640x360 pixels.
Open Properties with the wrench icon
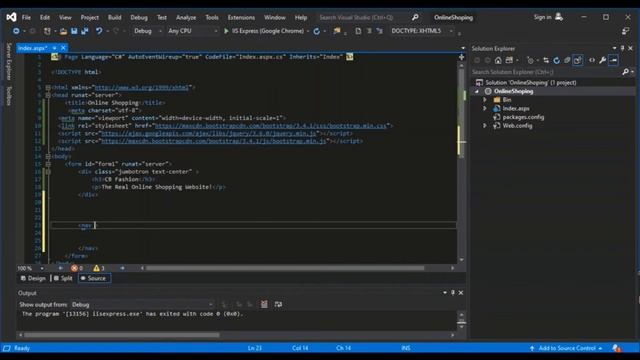(602, 60)
